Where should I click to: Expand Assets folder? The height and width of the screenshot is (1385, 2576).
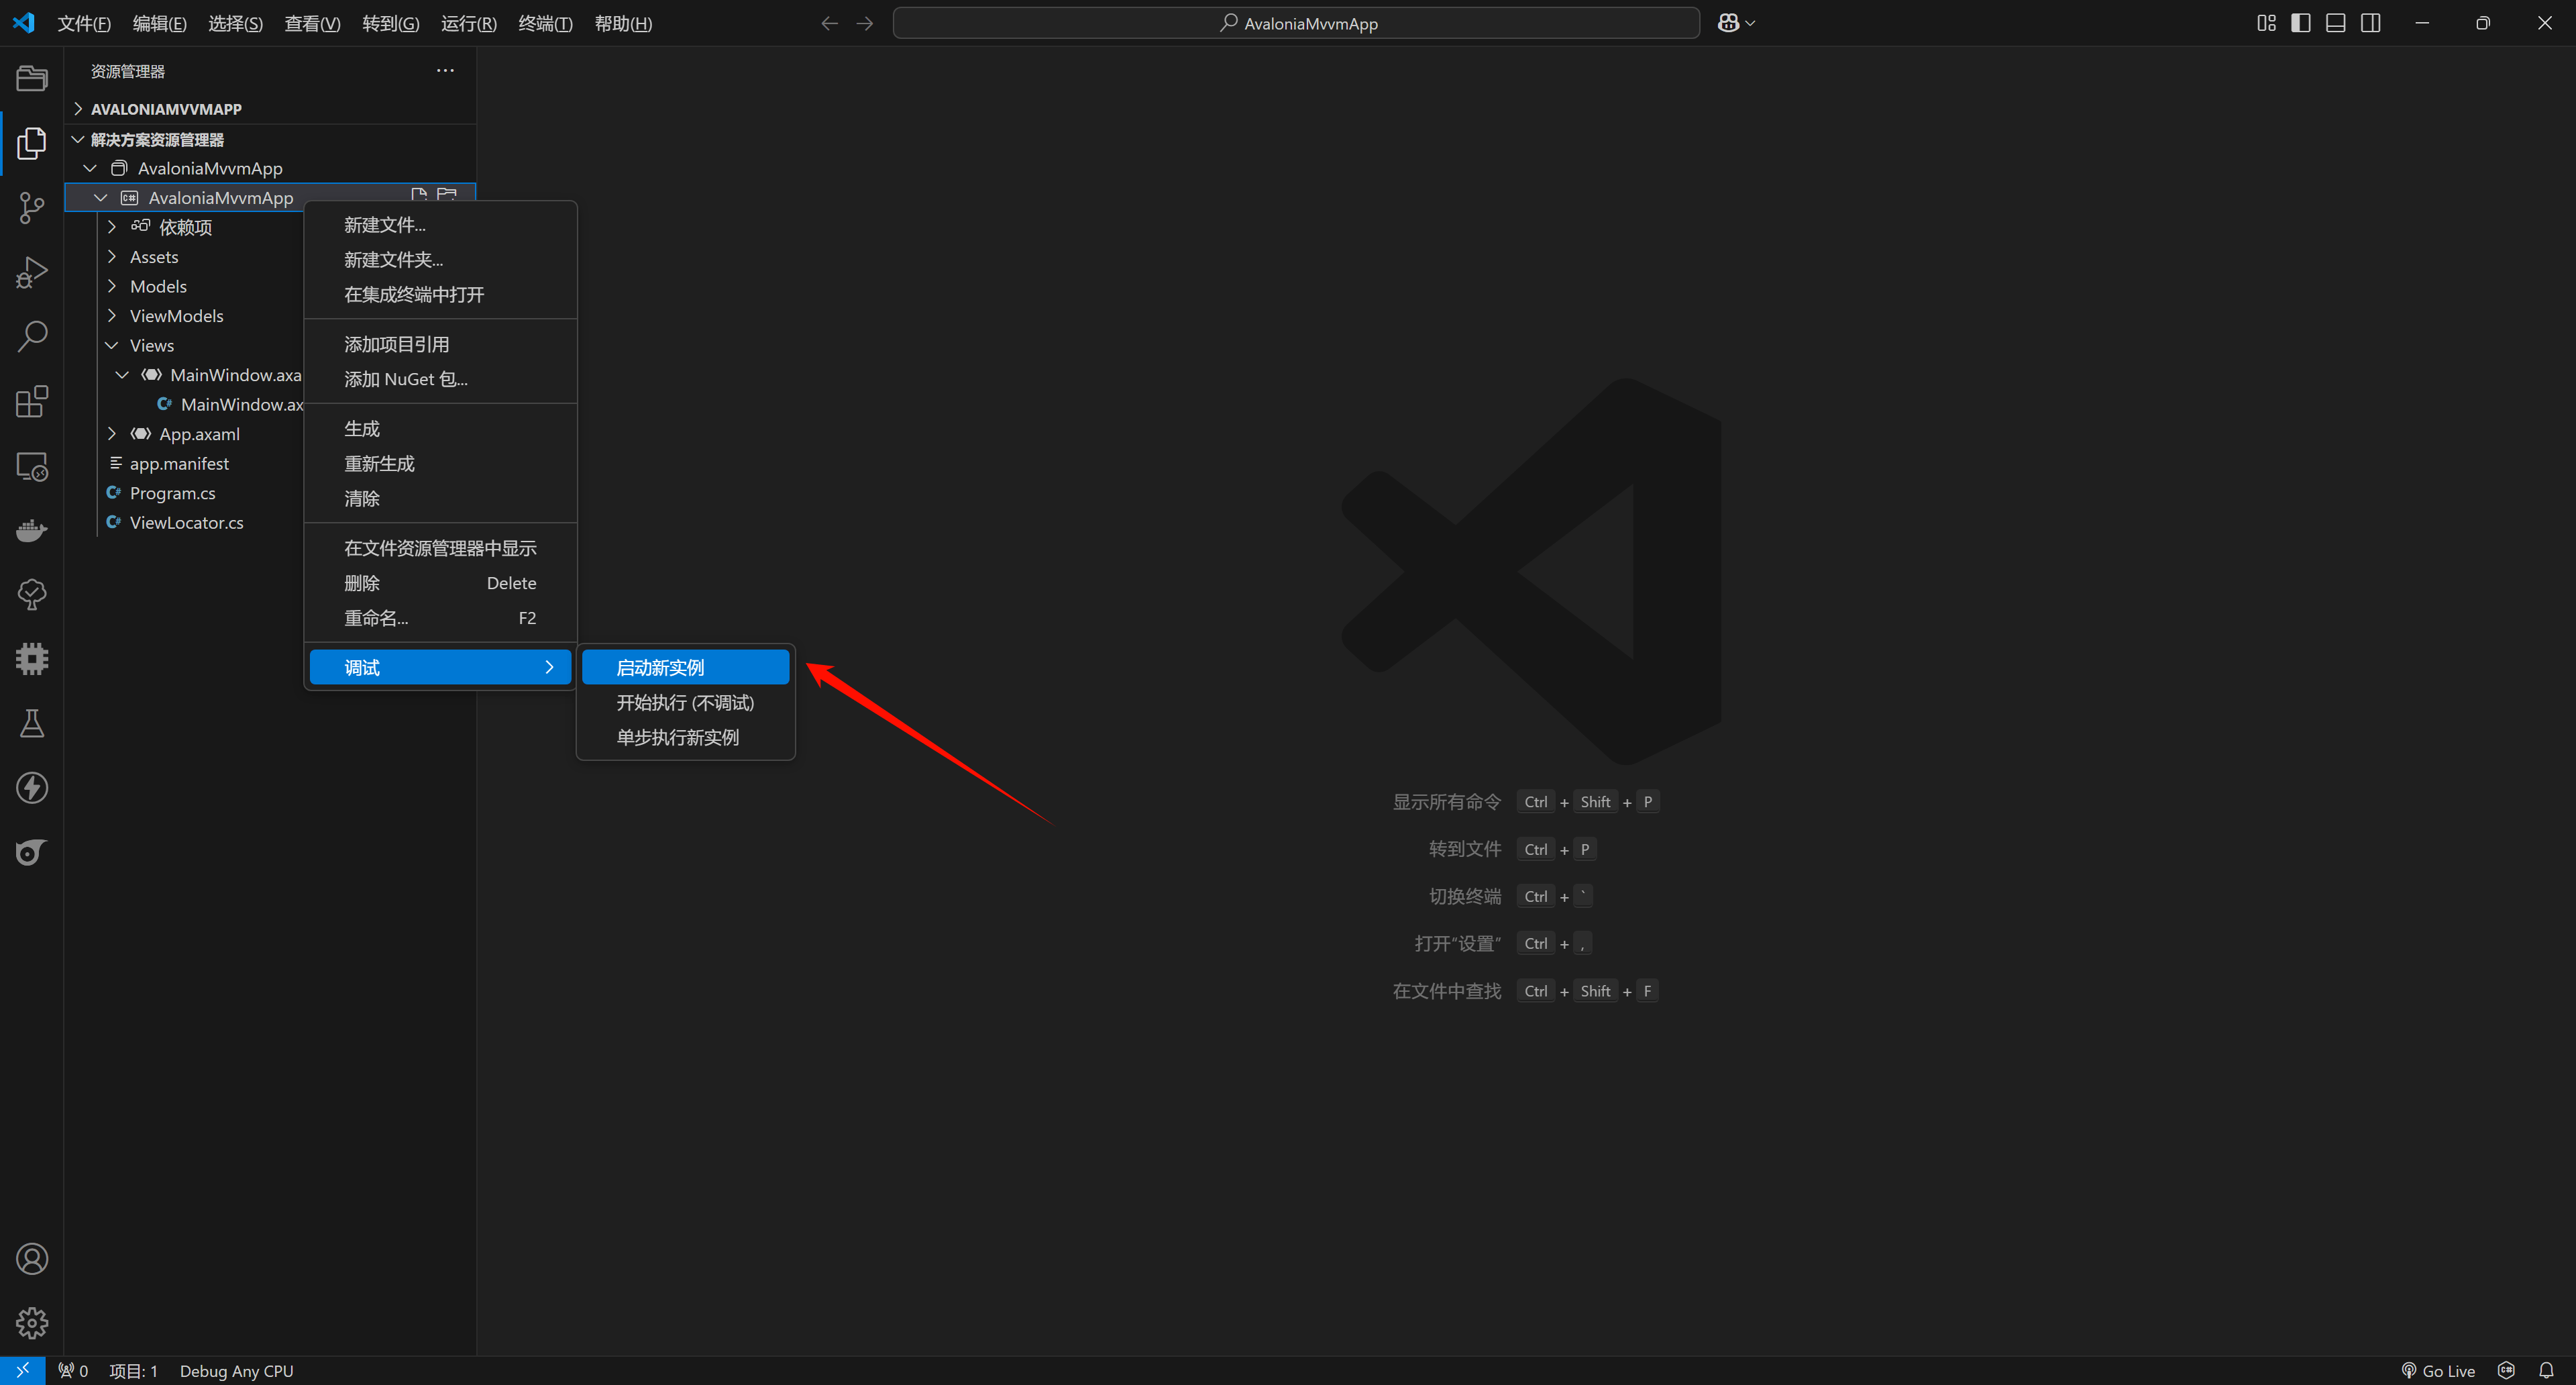(x=112, y=257)
